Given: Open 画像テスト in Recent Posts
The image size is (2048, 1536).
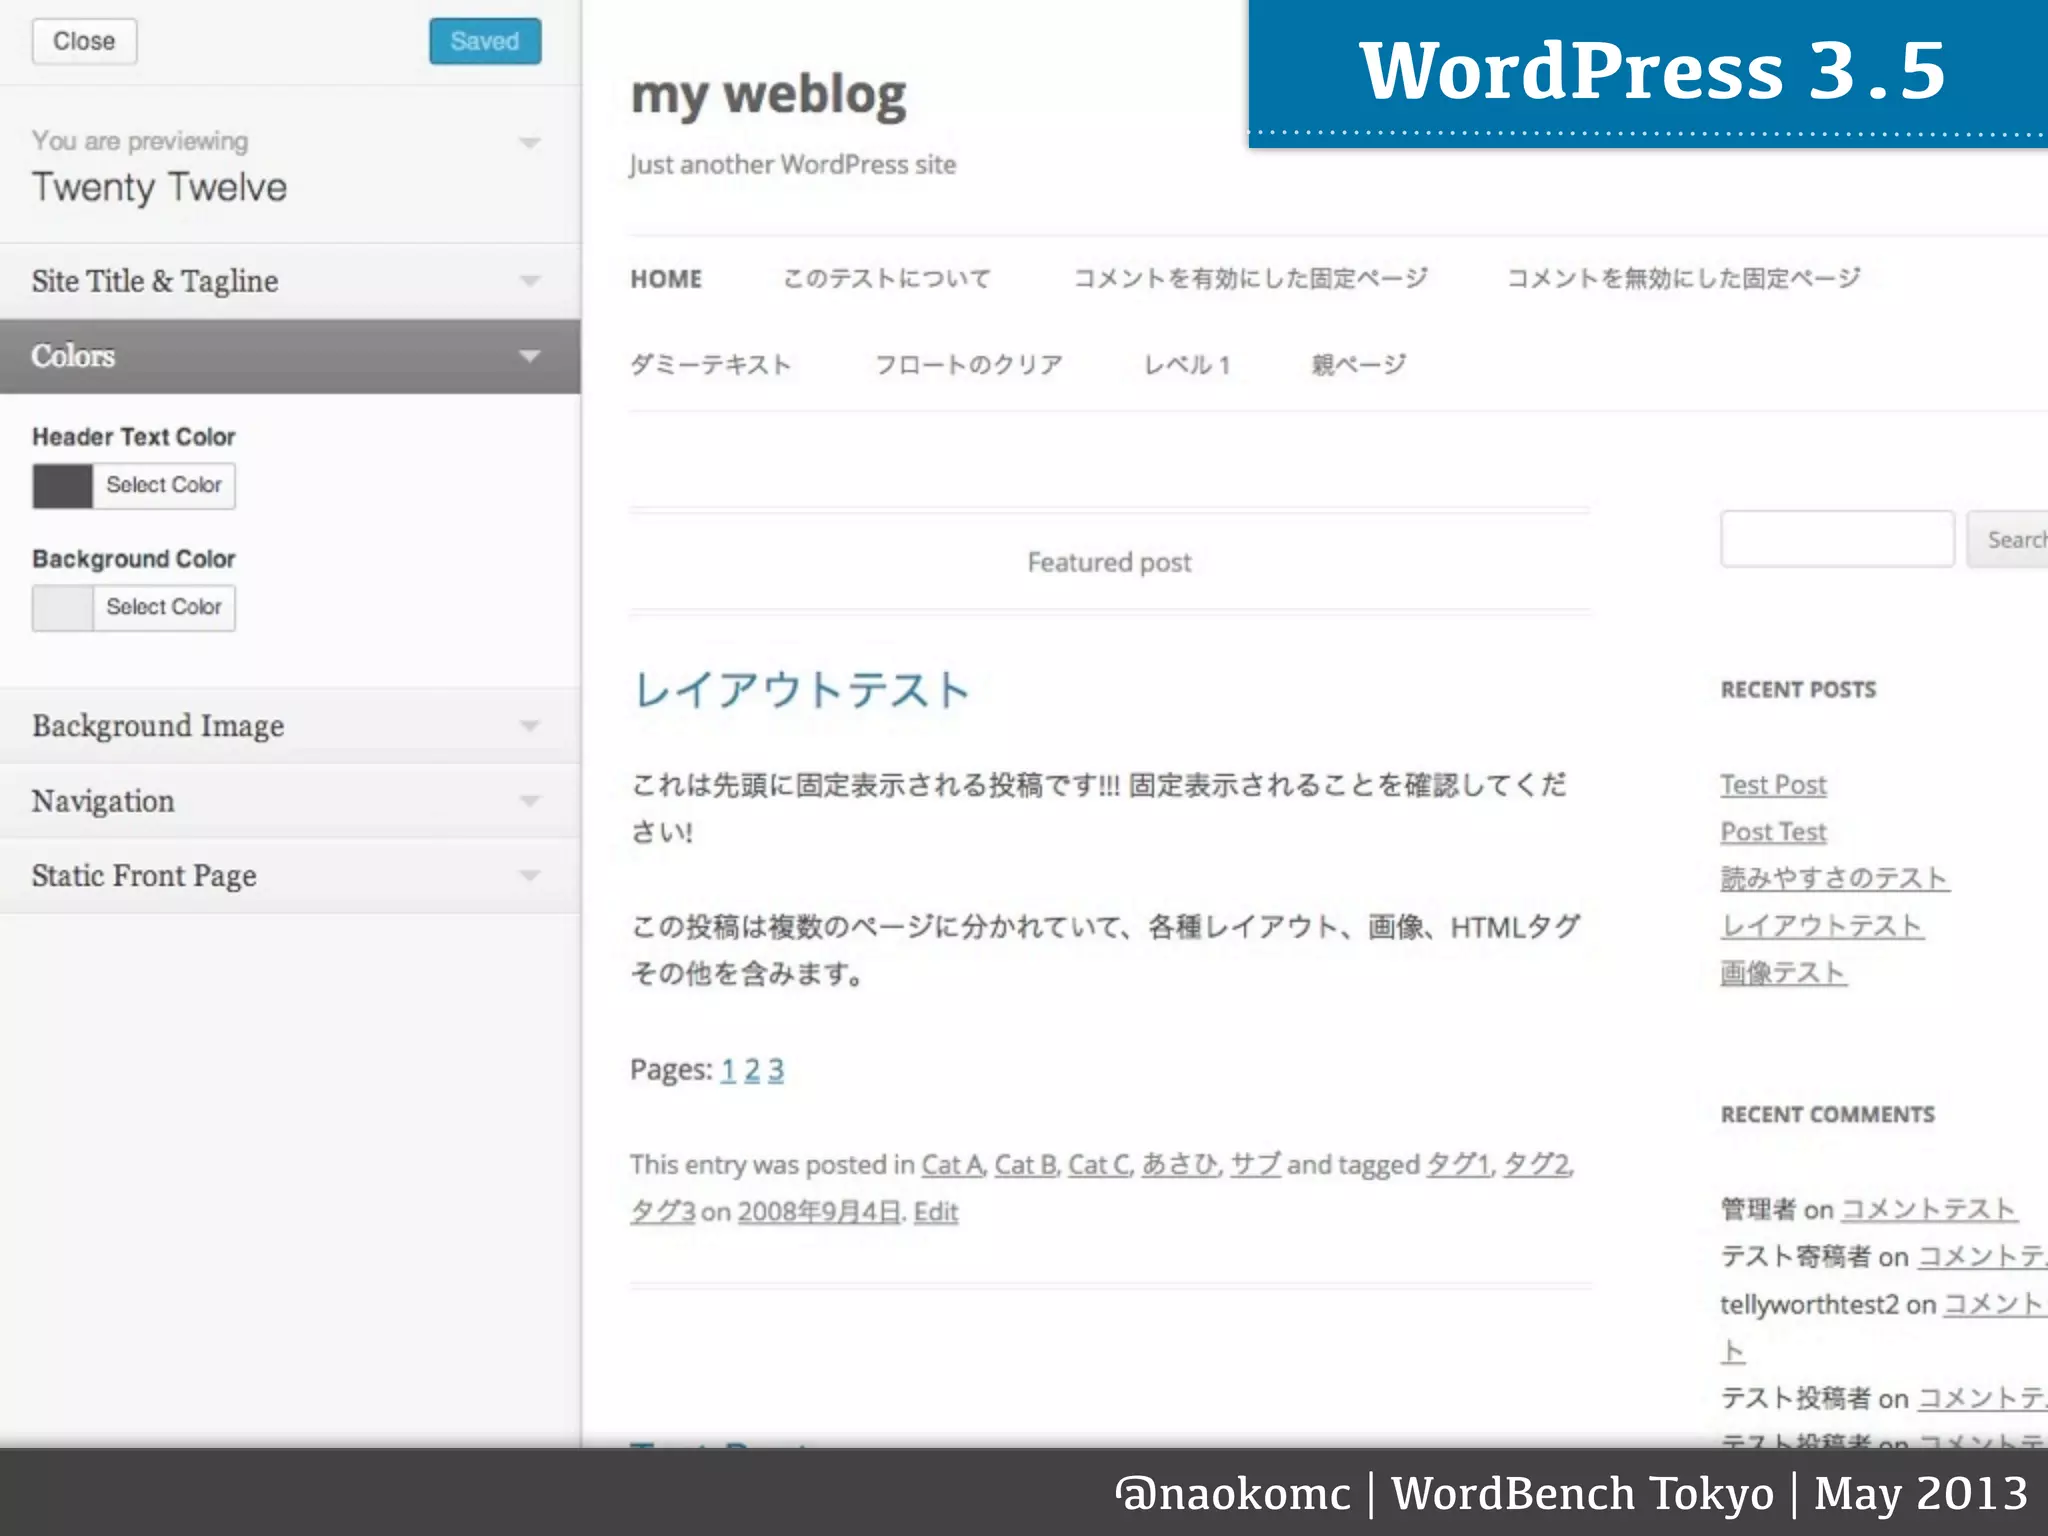Looking at the screenshot, I should click(1783, 974).
